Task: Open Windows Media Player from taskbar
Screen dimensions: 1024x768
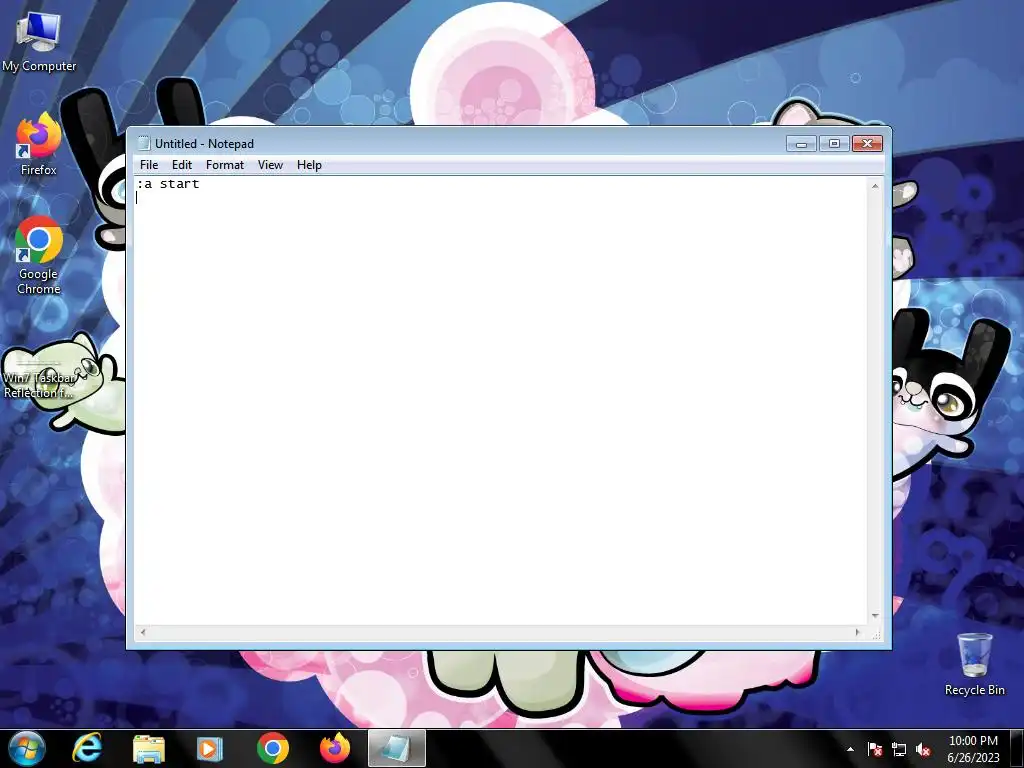Action: pyautogui.click(x=210, y=748)
